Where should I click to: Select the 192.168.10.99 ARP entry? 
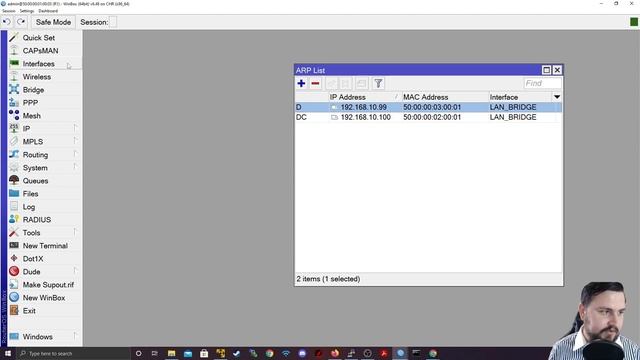pos(428,107)
